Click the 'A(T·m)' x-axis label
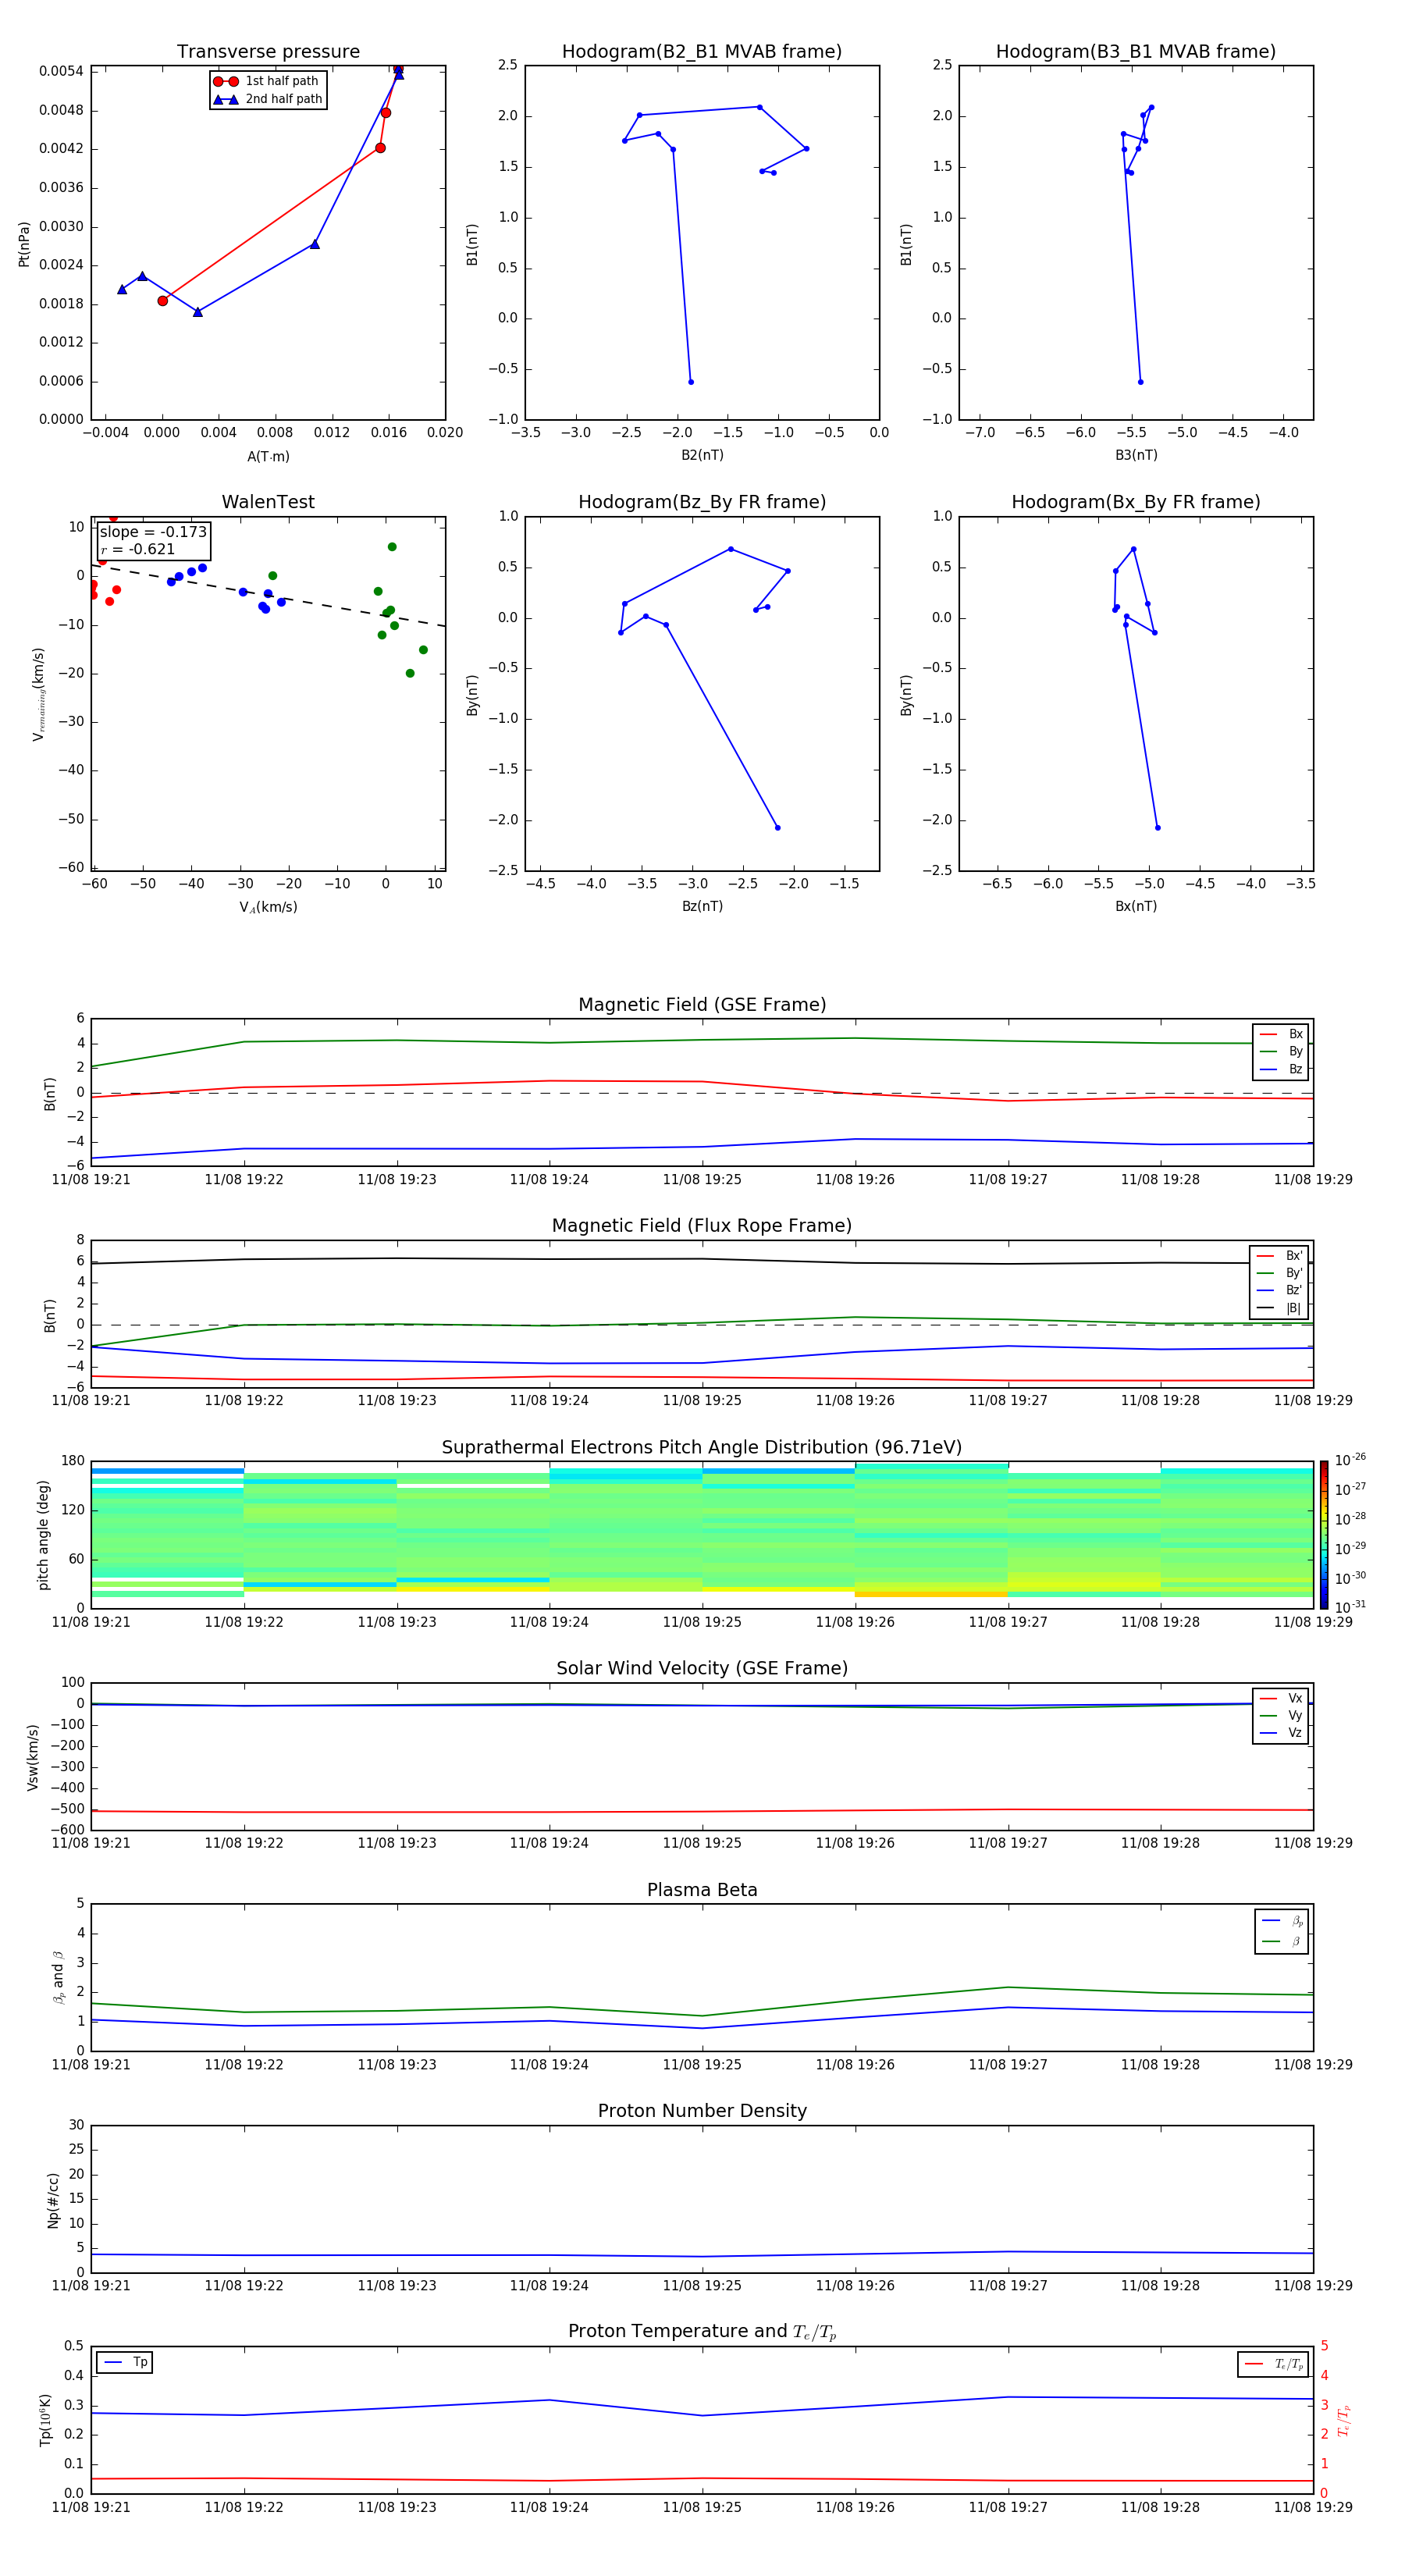 (268, 457)
